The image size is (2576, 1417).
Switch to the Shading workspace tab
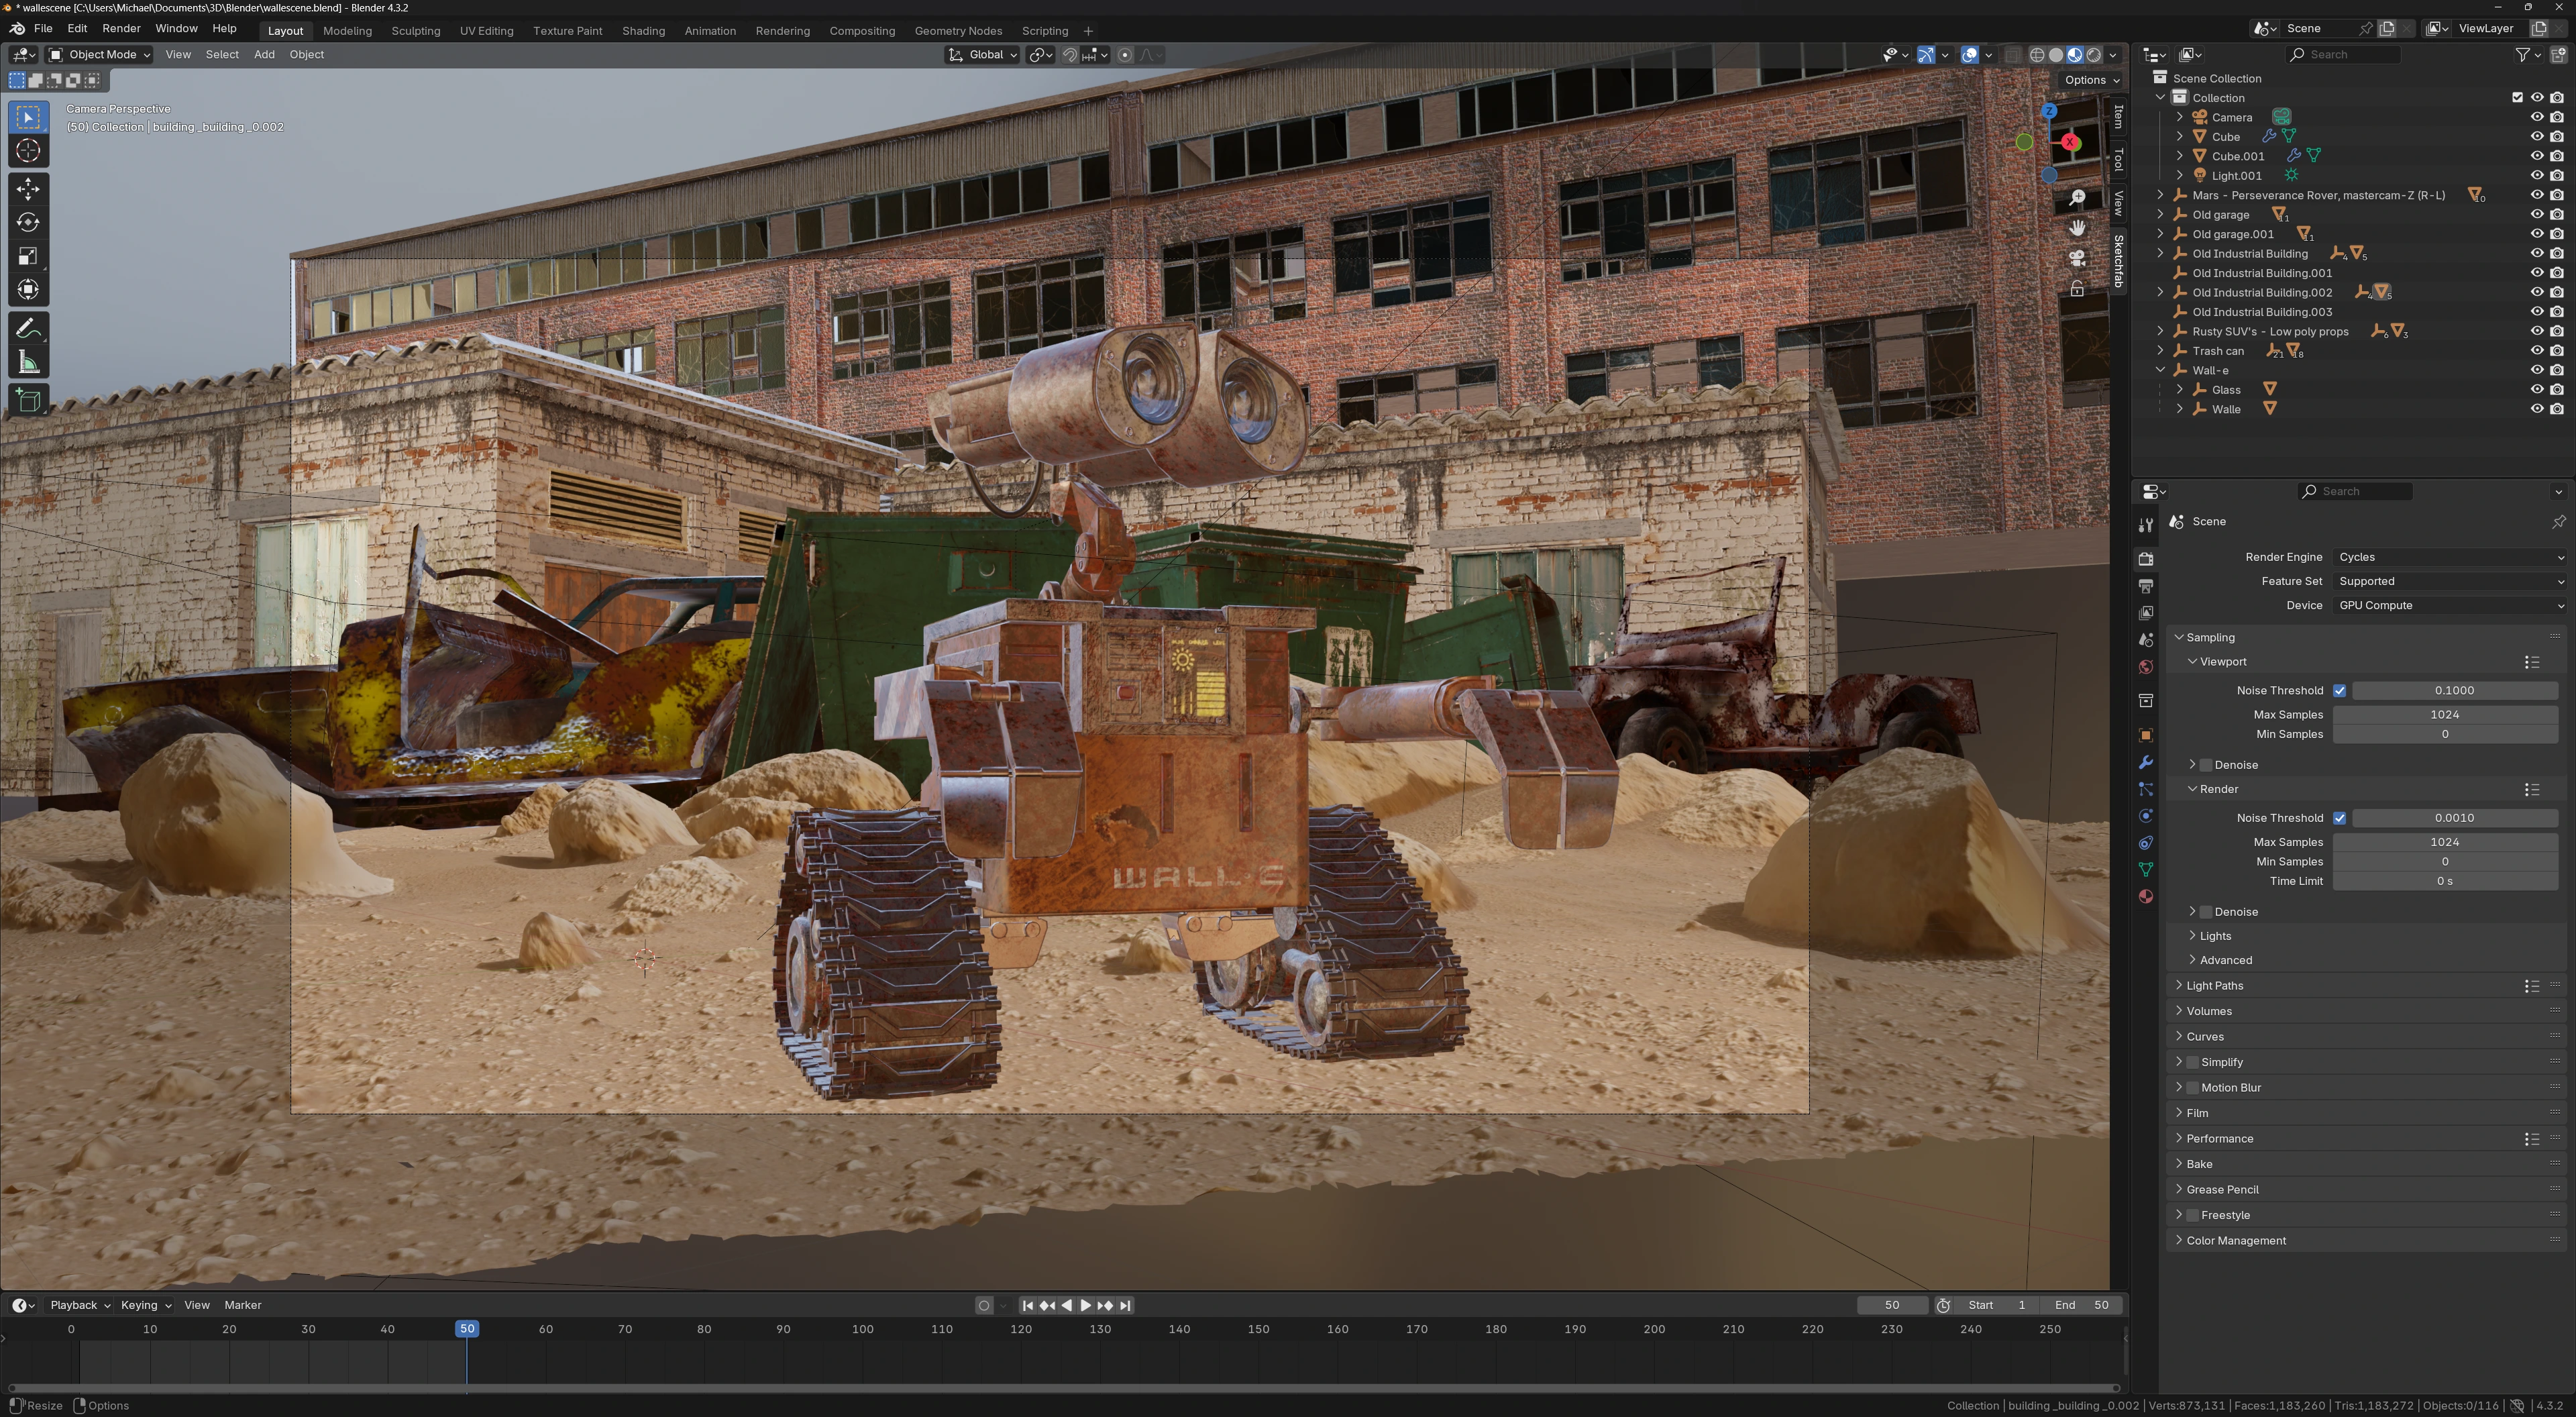tap(643, 31)
